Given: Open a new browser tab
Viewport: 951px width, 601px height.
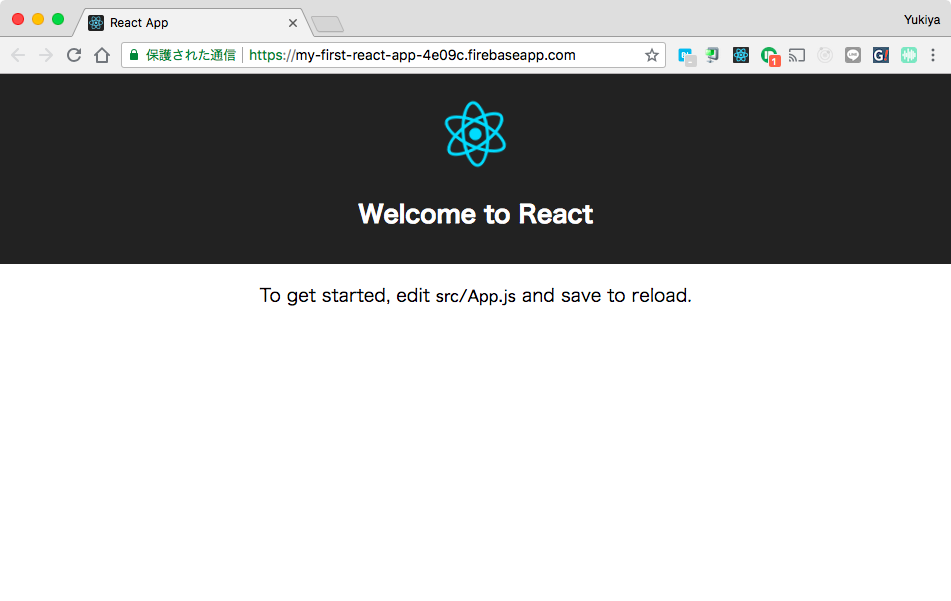Looking at the screenshot, I should click(x=328, y=24).
